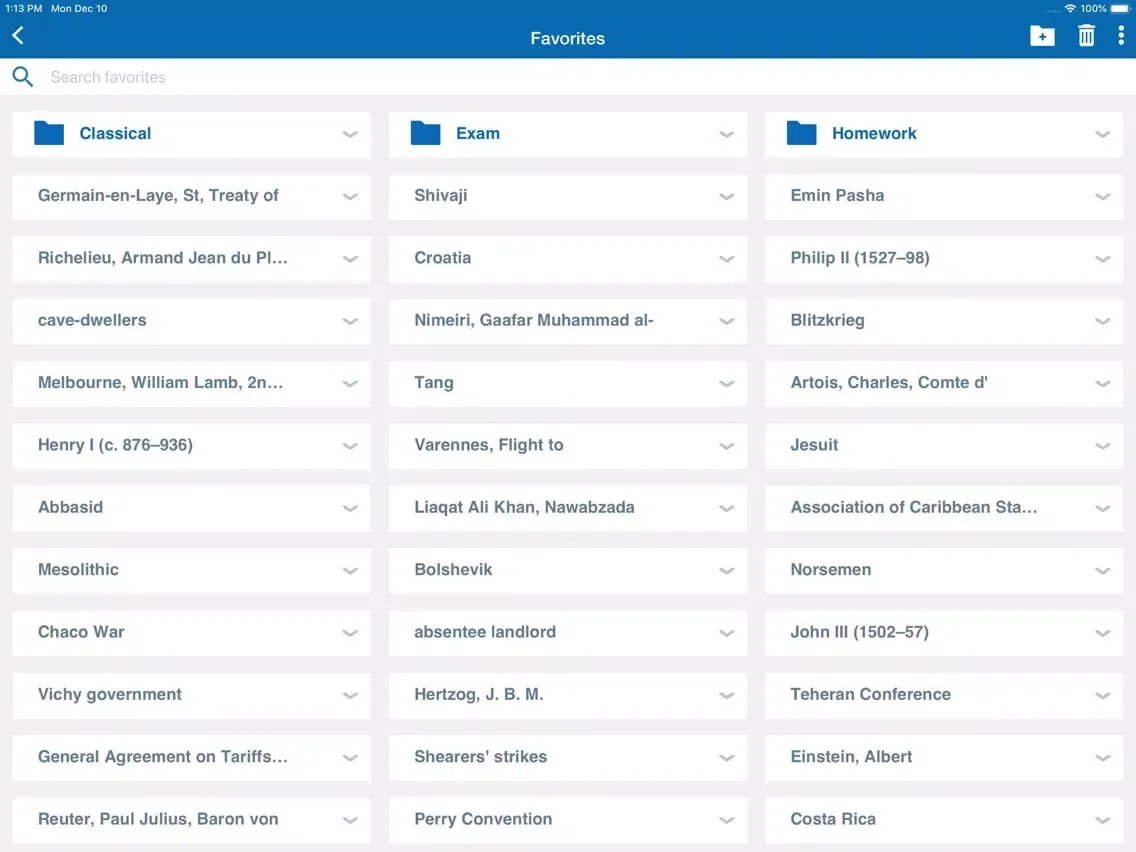Viewport: 1136px width, 852px height.
Task: Open the Perry Convention entry
Action: point(483,819)
